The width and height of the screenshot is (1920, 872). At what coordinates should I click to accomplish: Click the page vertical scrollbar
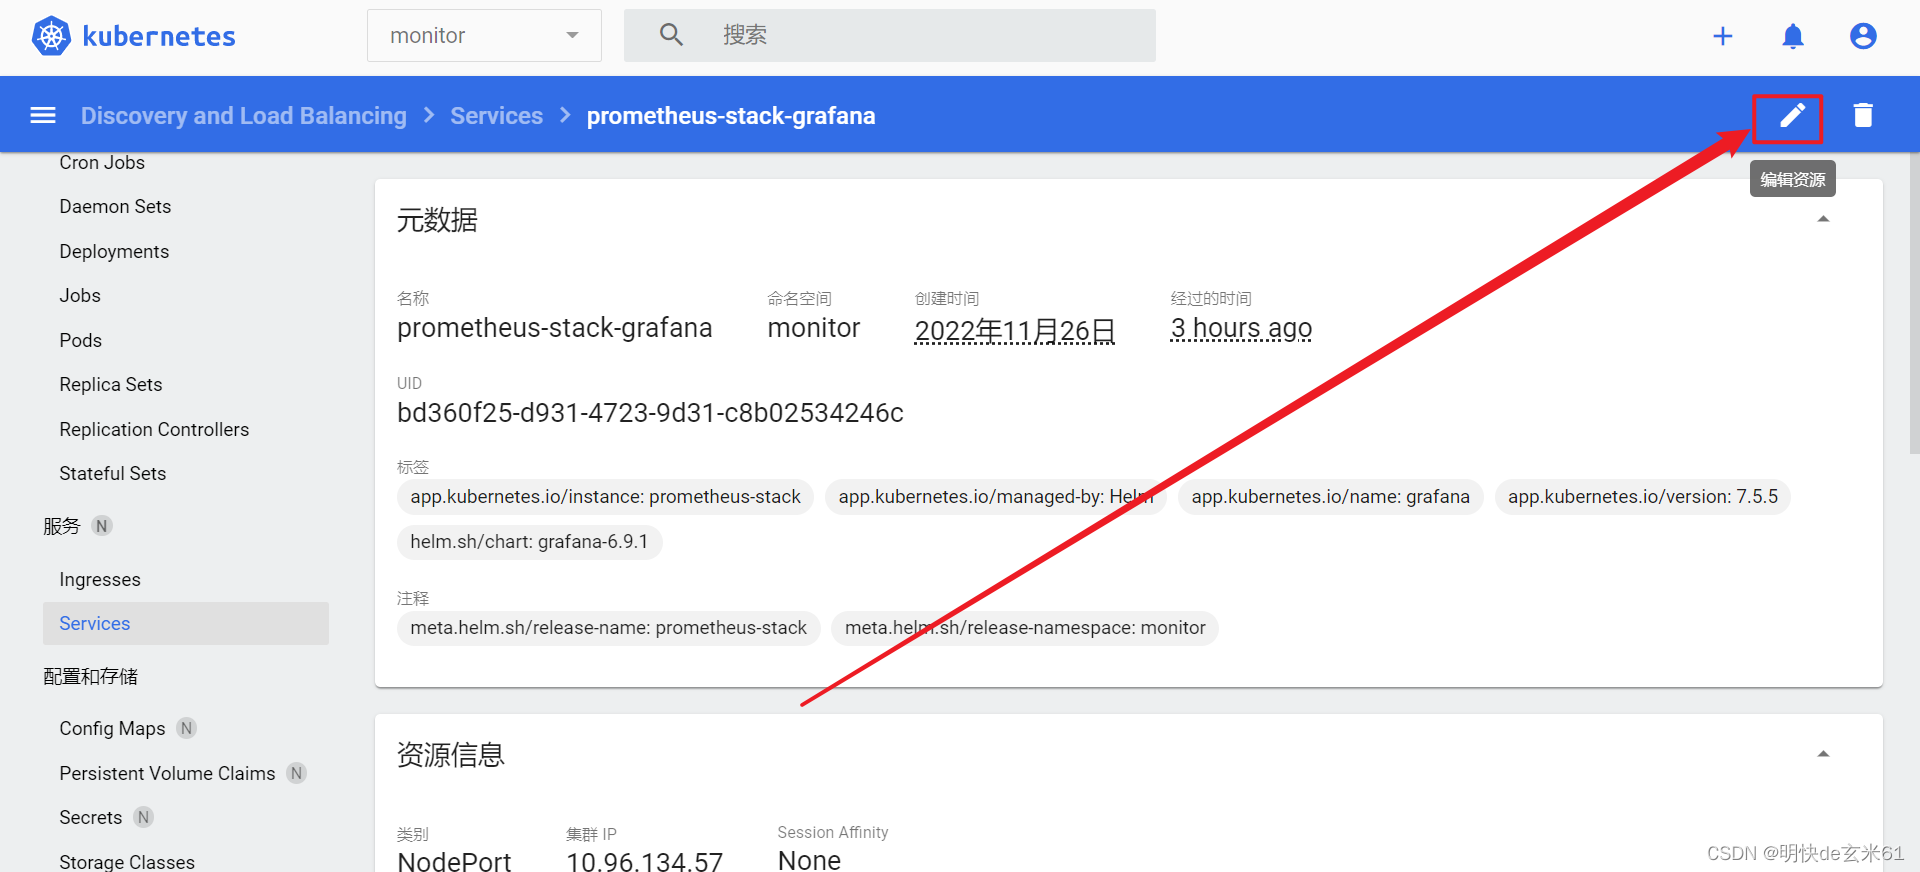[x=1914, y=304]
